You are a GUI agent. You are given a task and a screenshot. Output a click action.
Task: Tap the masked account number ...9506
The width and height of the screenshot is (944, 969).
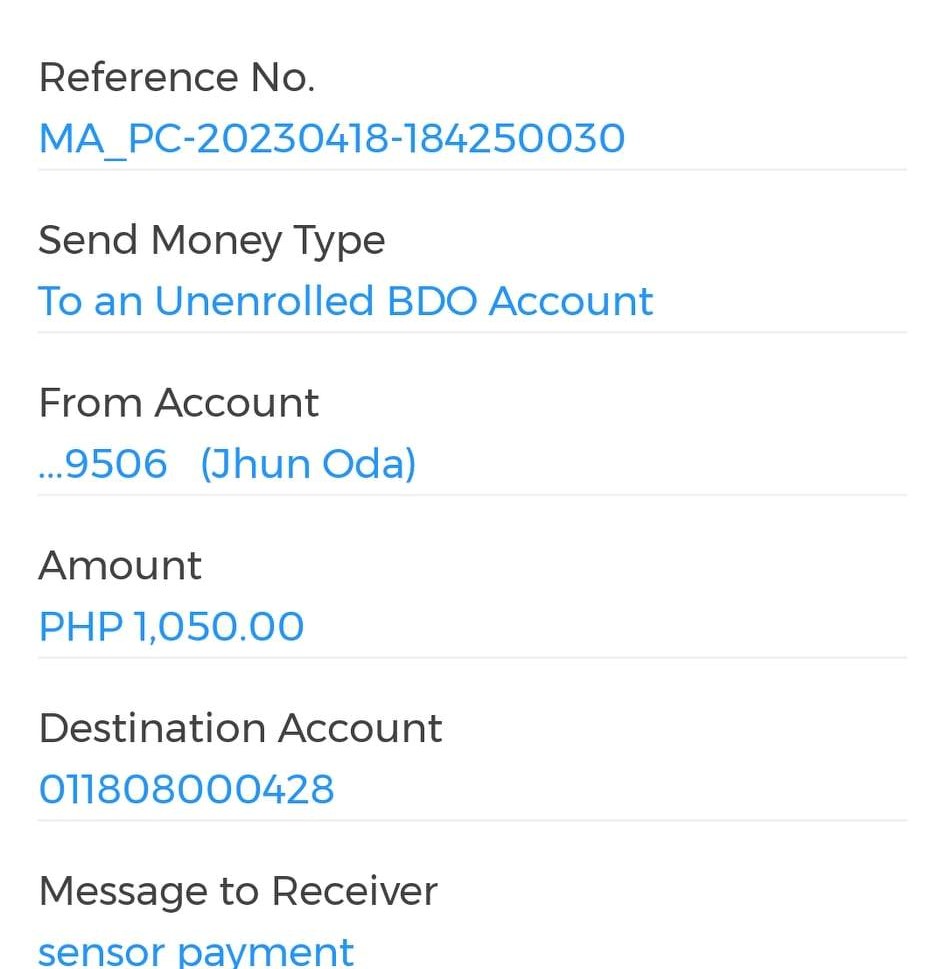pos(102,464)
